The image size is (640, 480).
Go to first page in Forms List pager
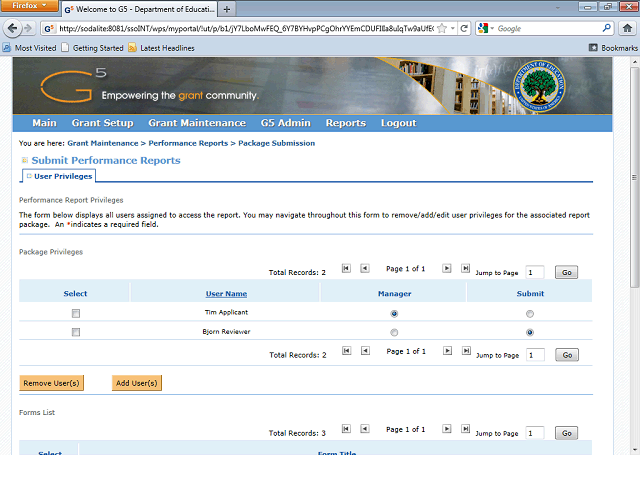tap(346, 429)
